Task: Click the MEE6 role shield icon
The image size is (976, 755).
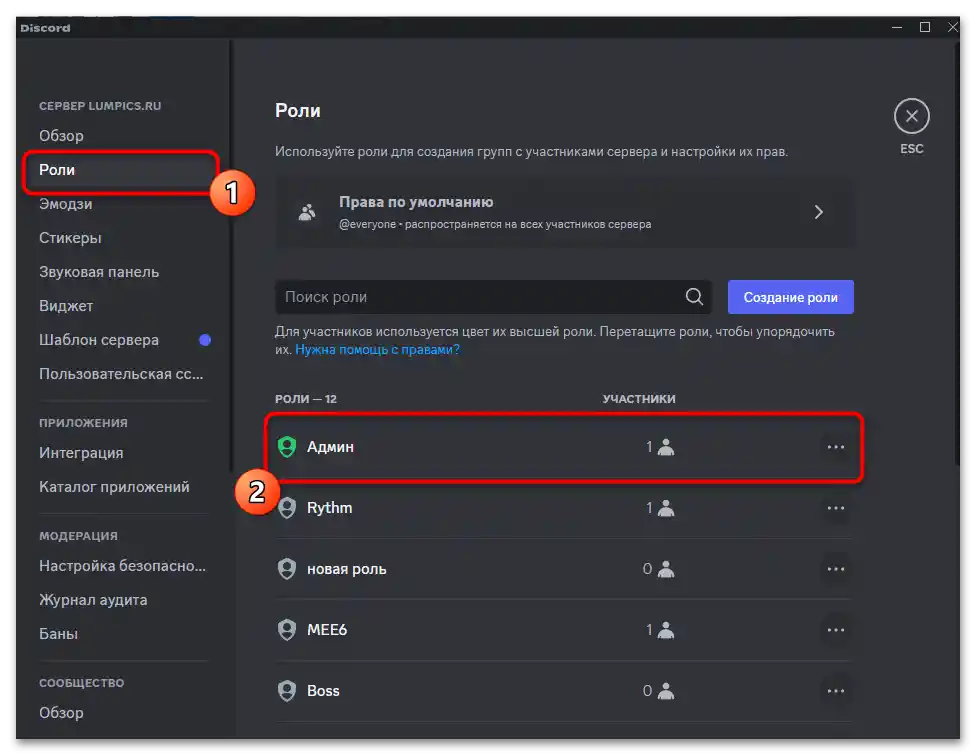Action: (287, 630)
